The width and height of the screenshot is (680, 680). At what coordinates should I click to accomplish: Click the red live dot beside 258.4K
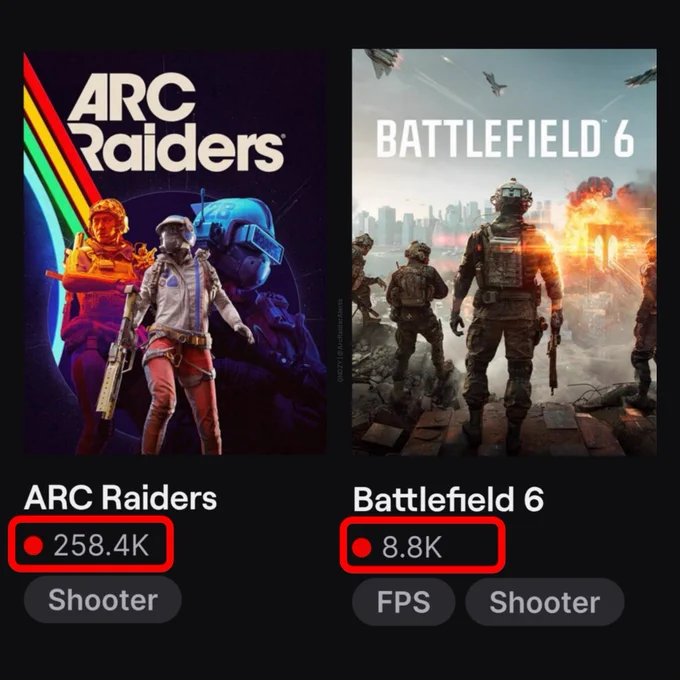[x=33, y=545]
